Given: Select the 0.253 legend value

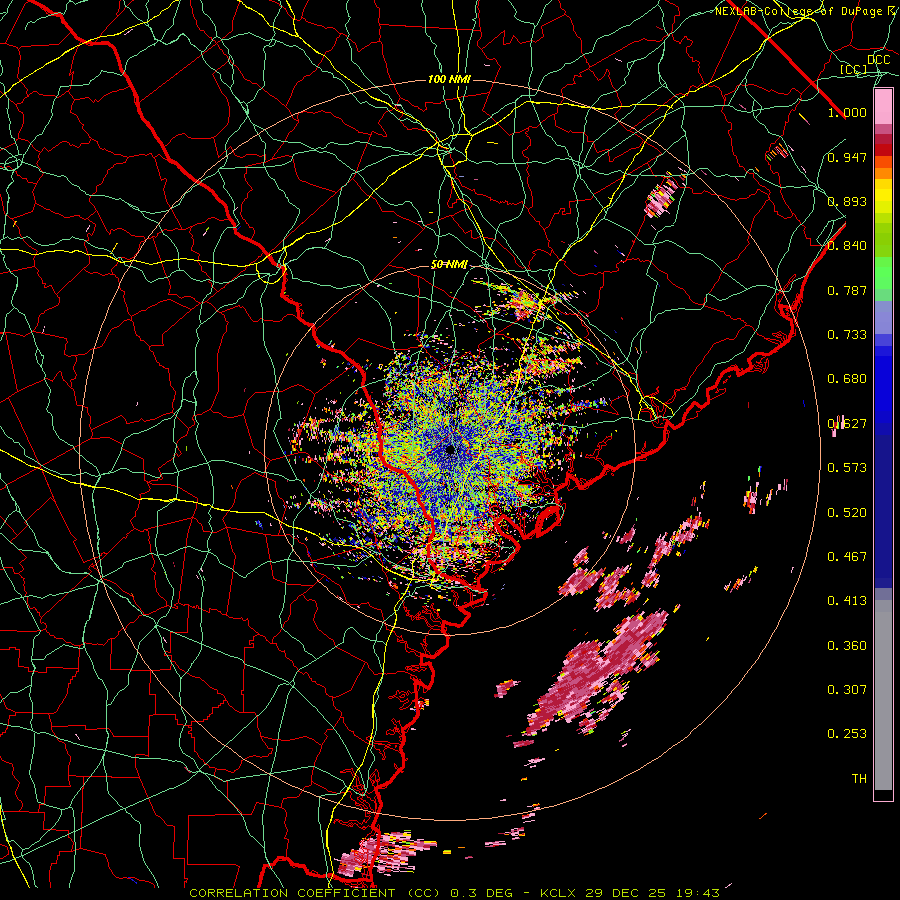Looking at the screenshot, I should [x=847, y=734].
